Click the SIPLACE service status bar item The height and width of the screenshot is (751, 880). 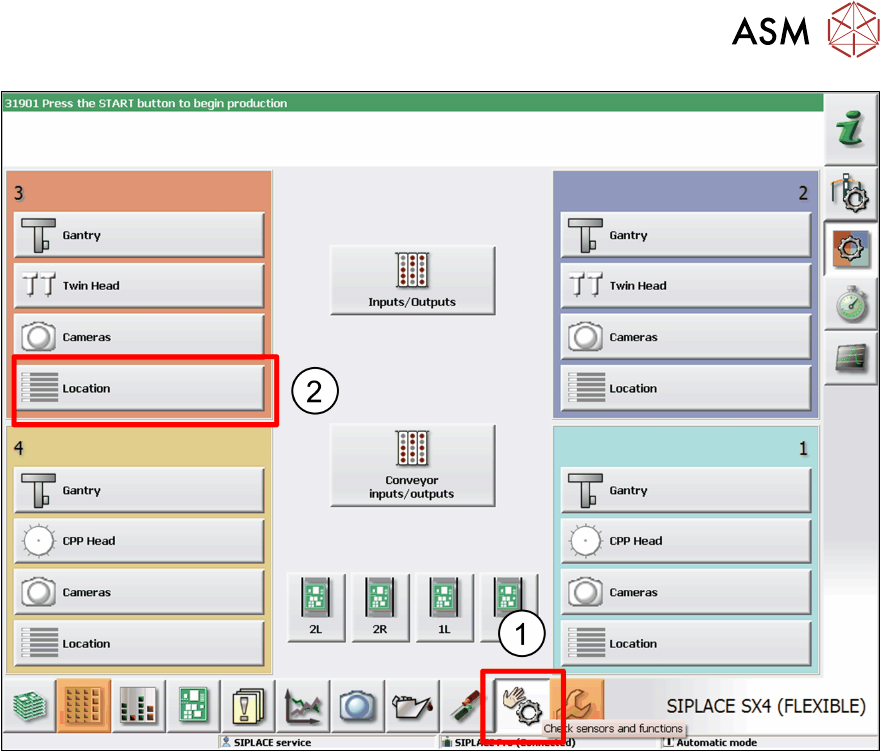pyautogui.click(x=270, y=743)
